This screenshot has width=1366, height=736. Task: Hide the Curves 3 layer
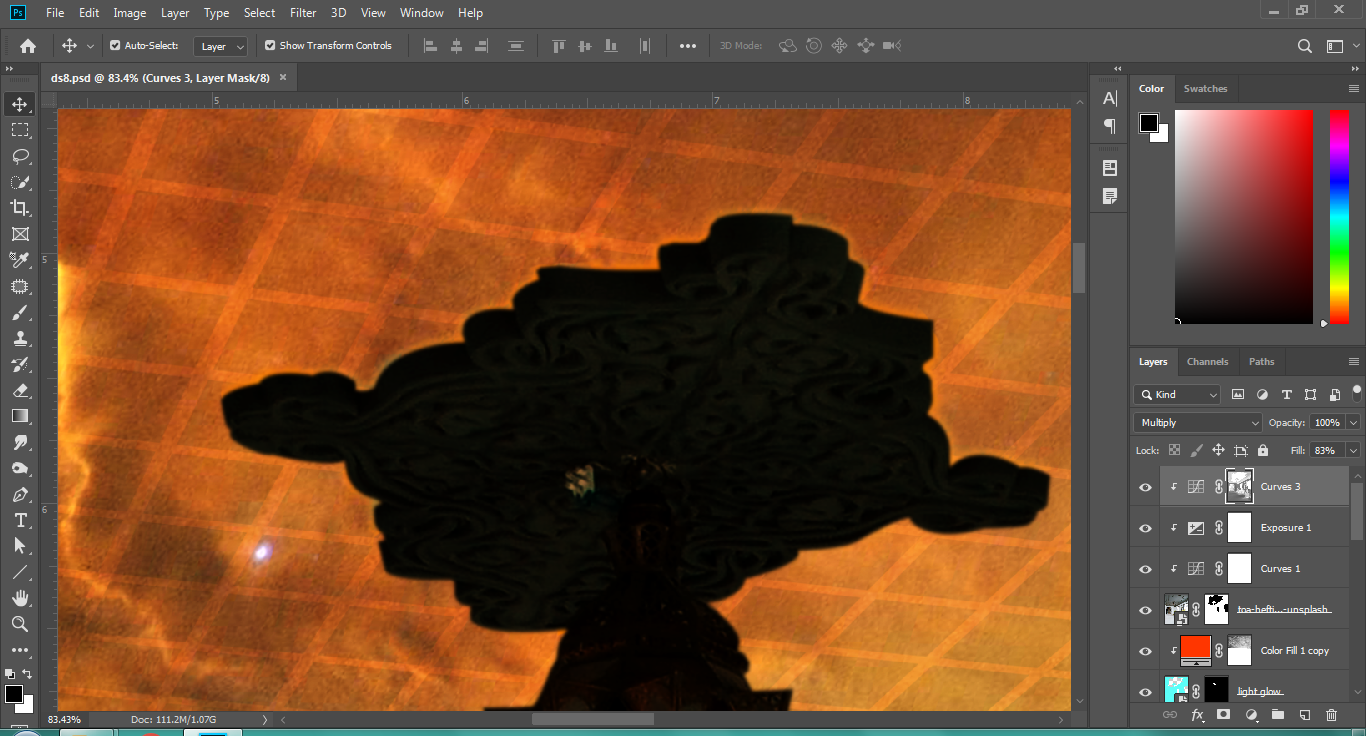pos(1145,487)
